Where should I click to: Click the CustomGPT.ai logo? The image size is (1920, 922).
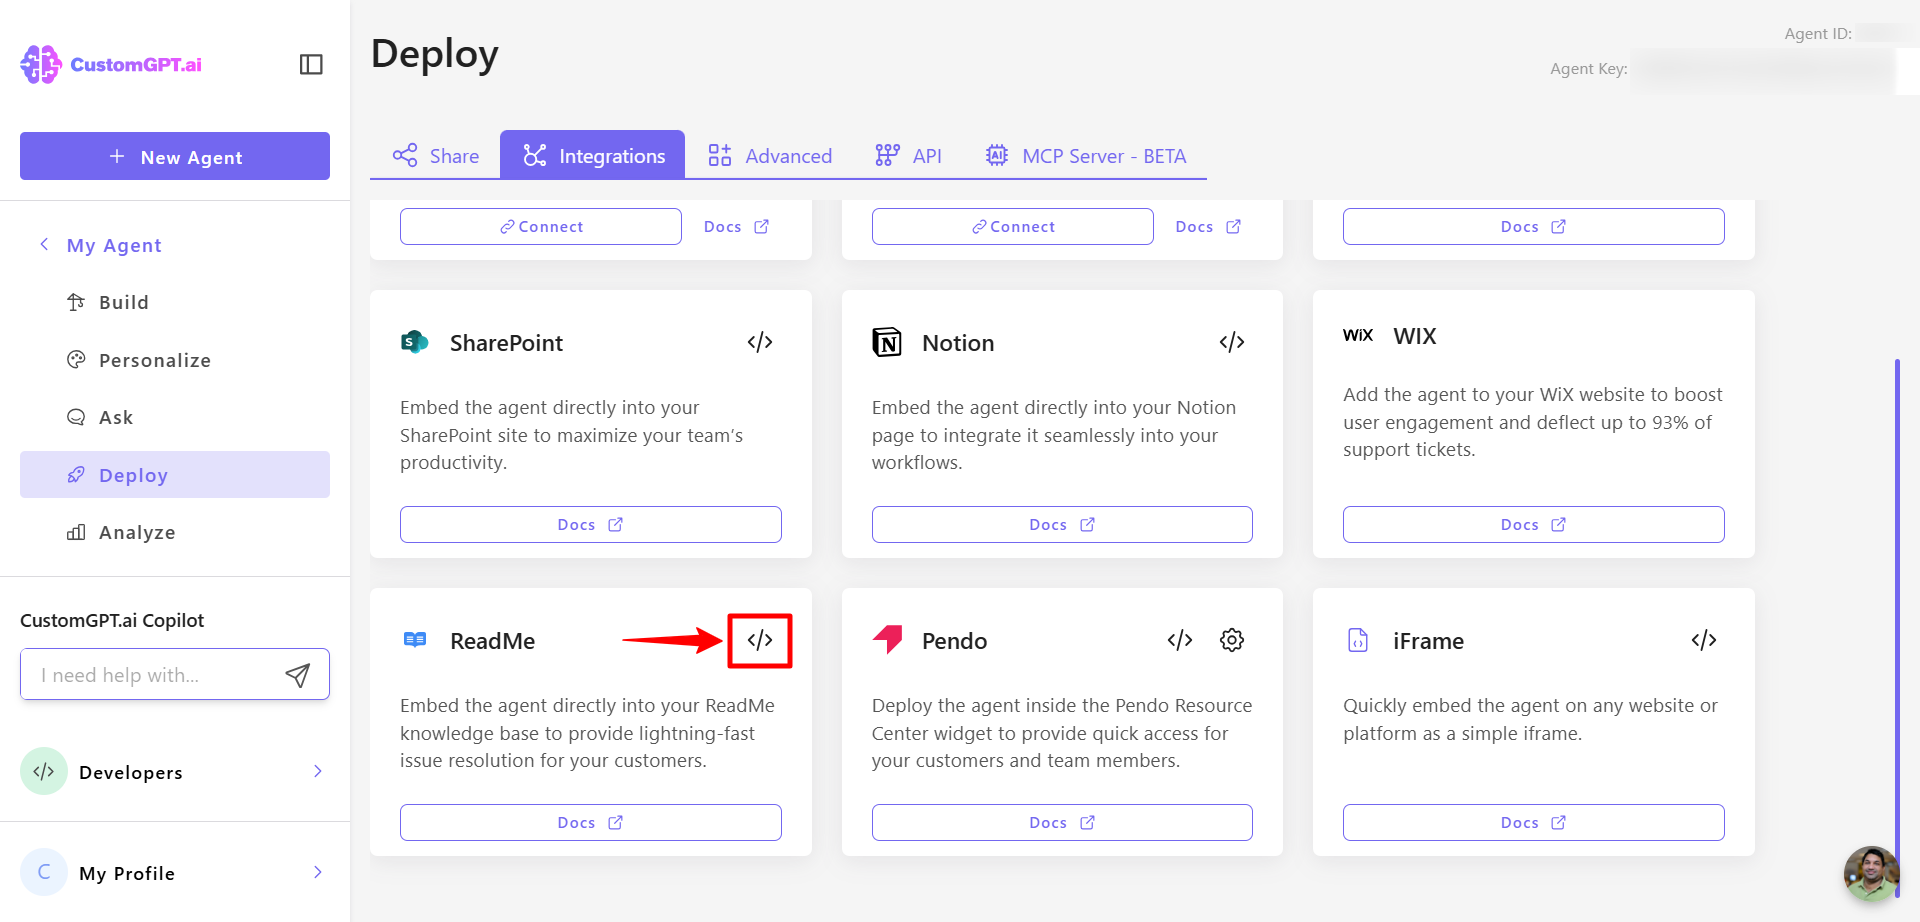point(111,64)
